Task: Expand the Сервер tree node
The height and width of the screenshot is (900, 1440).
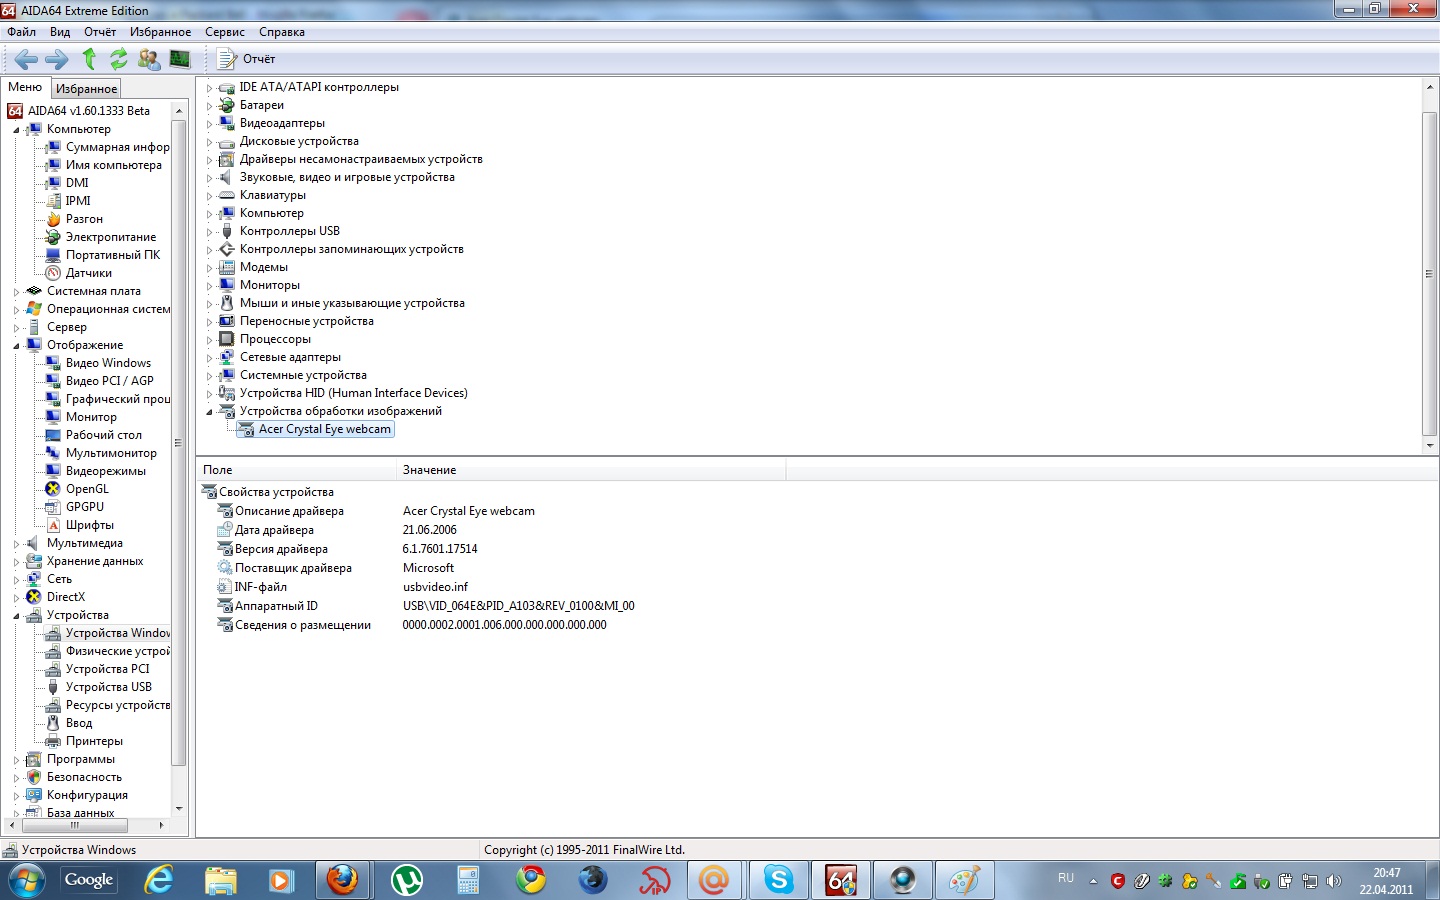Action: click(17, 328)
